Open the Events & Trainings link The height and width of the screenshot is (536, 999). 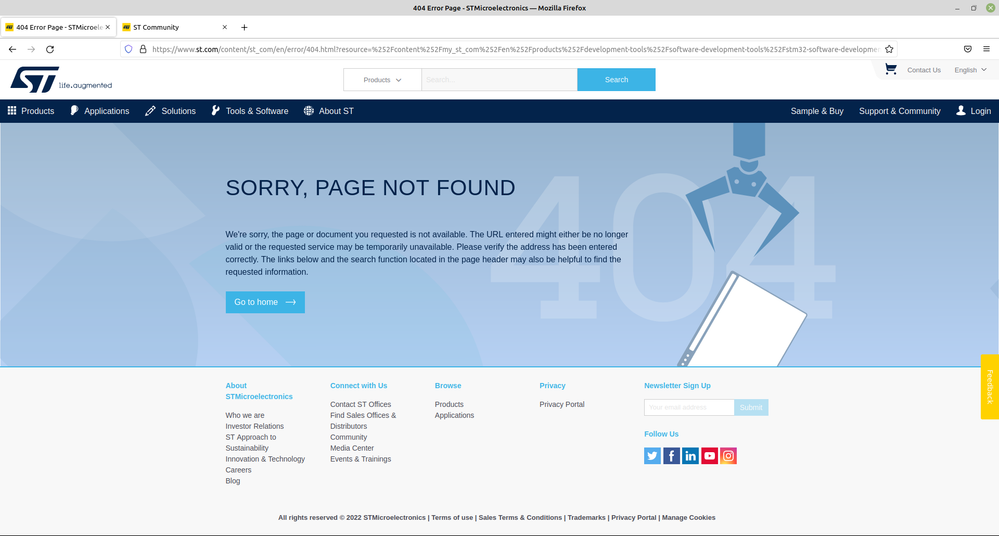(x=361, y=459)
